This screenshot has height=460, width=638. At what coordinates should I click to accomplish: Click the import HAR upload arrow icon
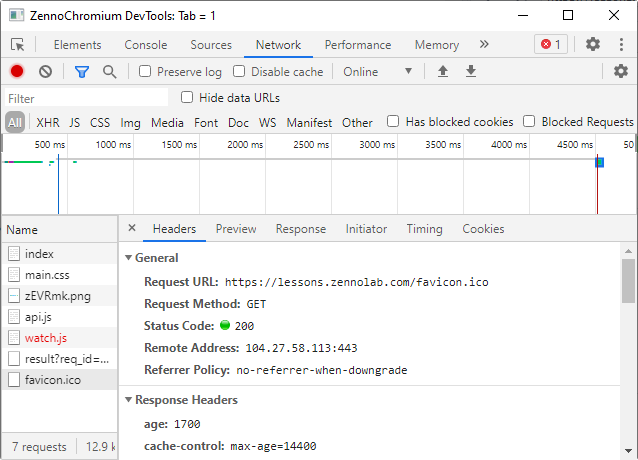443,71
